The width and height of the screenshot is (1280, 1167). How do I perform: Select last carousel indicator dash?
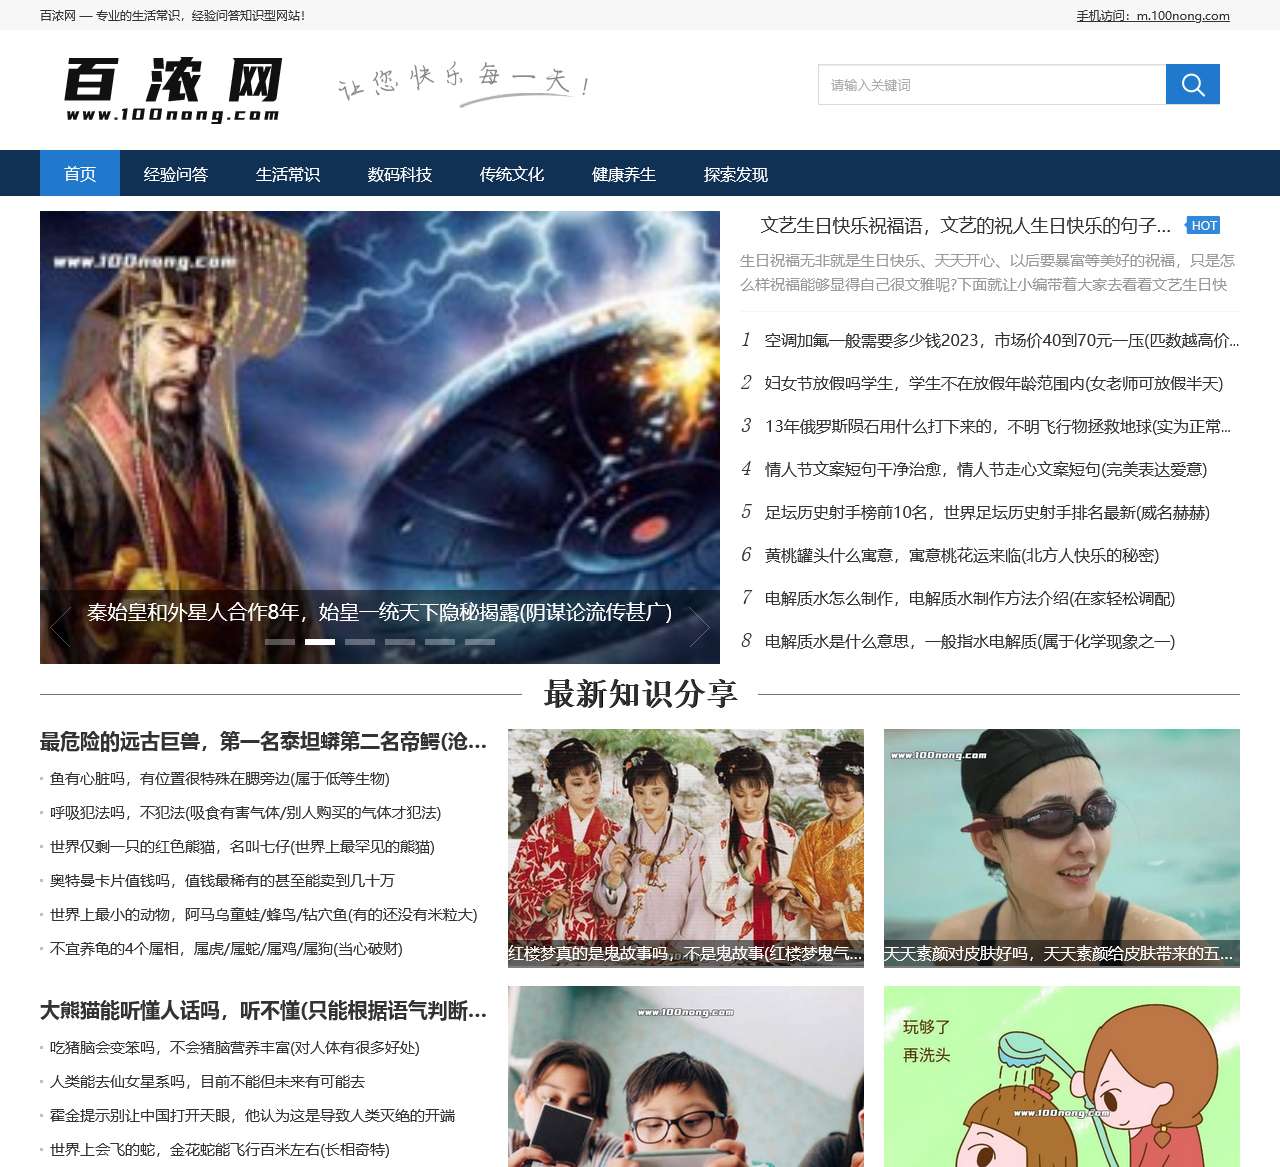[x=480, y=642]
